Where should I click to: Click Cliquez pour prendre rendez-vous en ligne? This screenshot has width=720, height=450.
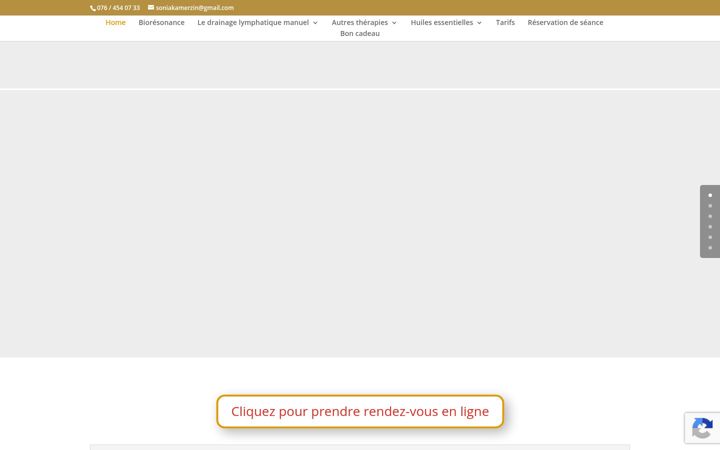tap(360, 411)
